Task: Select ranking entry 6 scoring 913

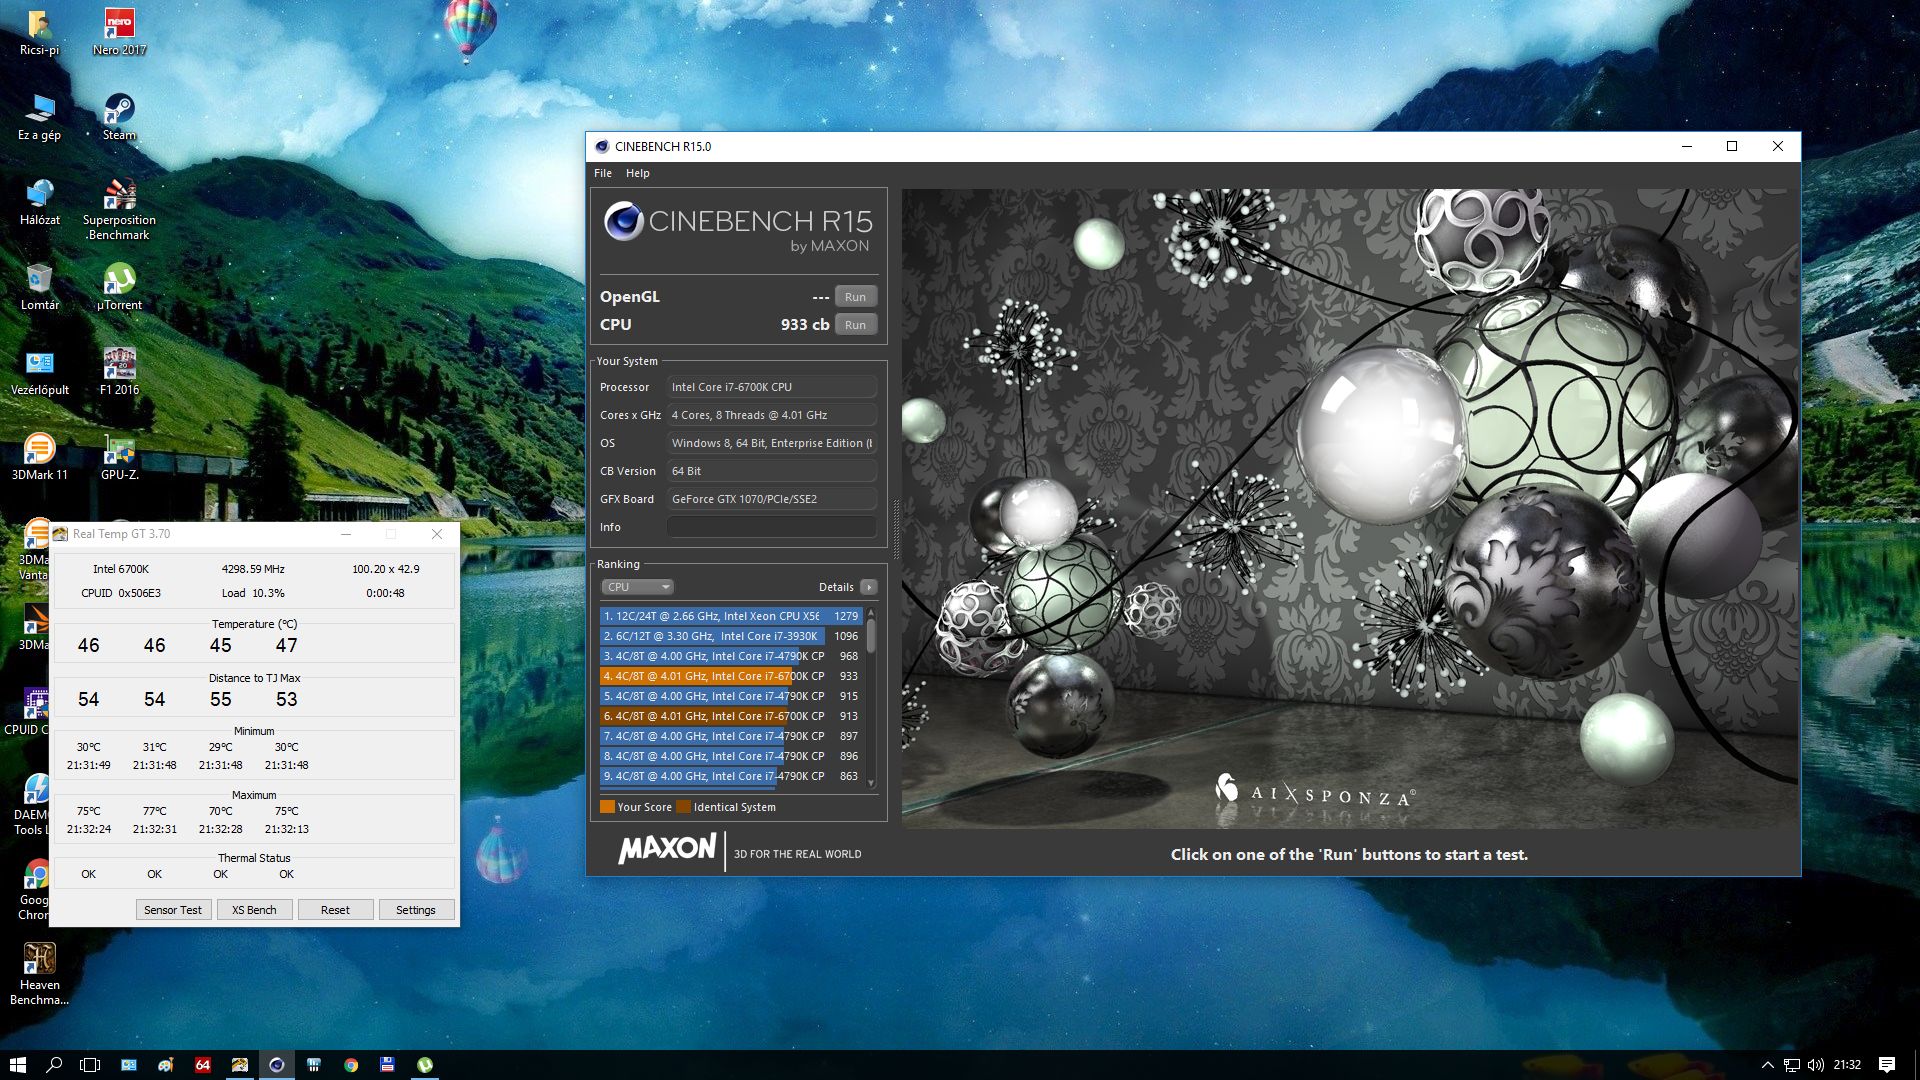Action: 731,716
